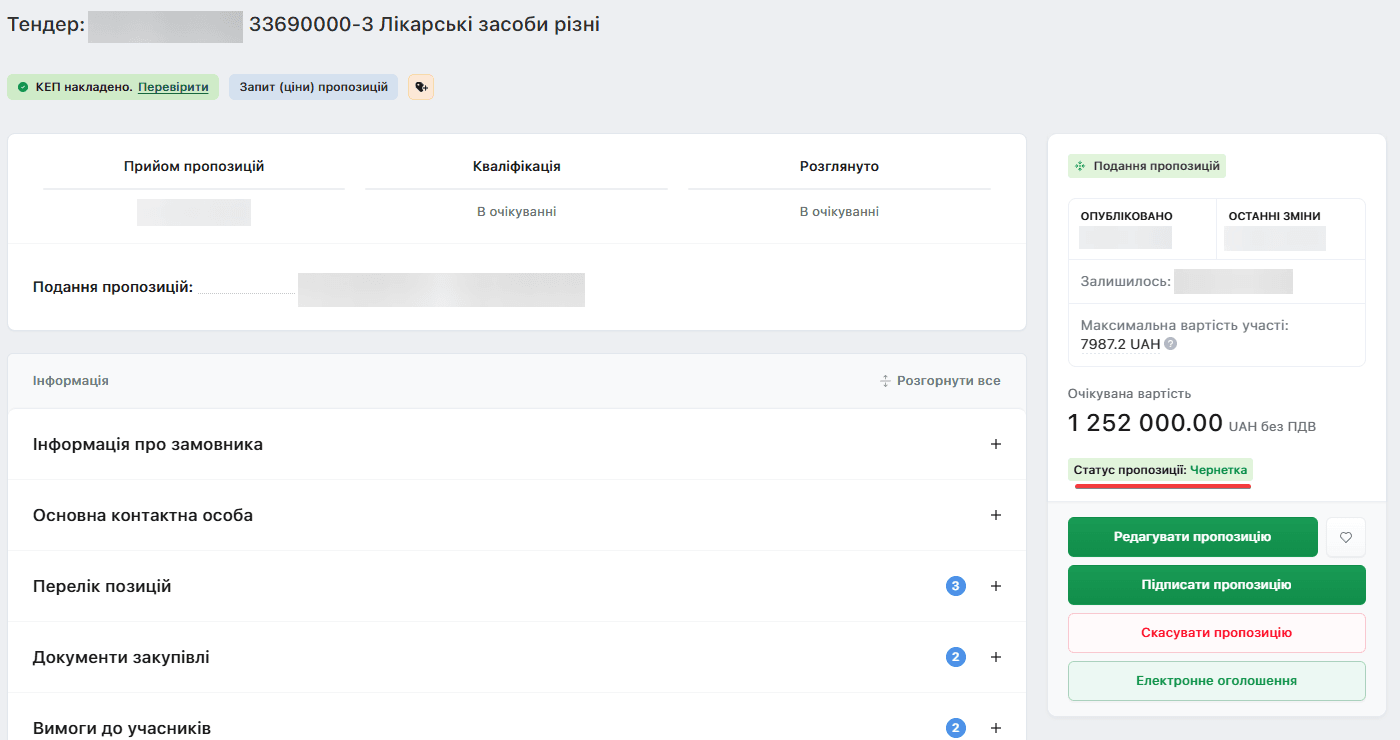Click badge 2 on Вимоги до учасників row

coord(956,728)
